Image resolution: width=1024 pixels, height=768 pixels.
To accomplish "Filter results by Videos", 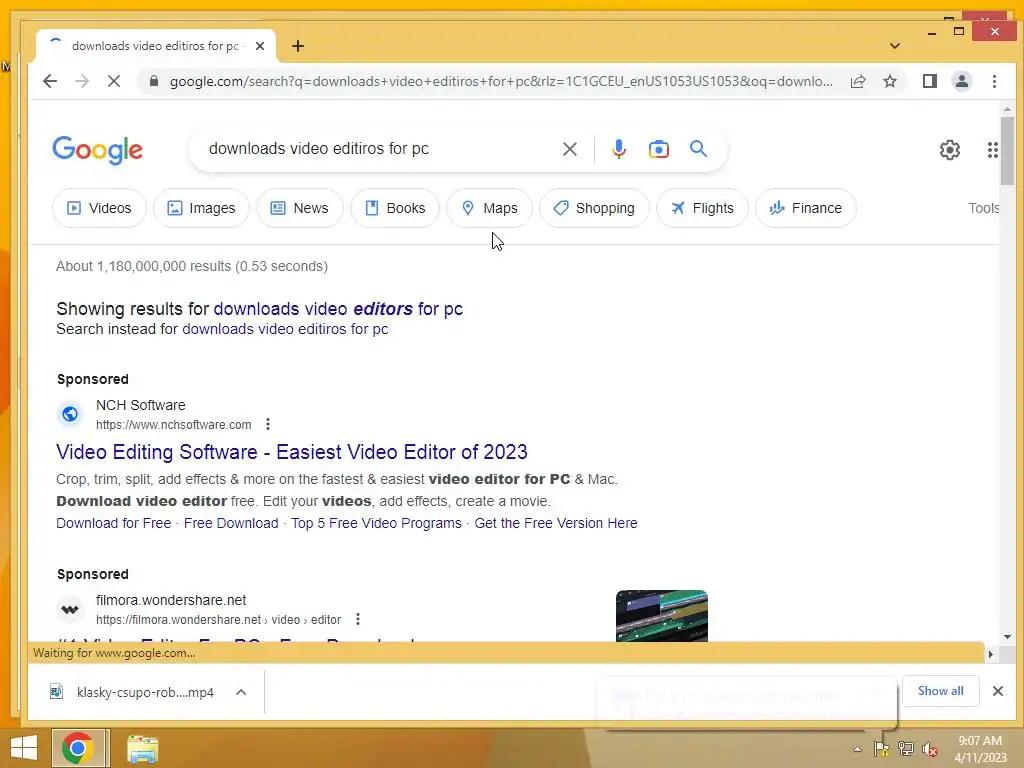I will [x=99, y=208].
